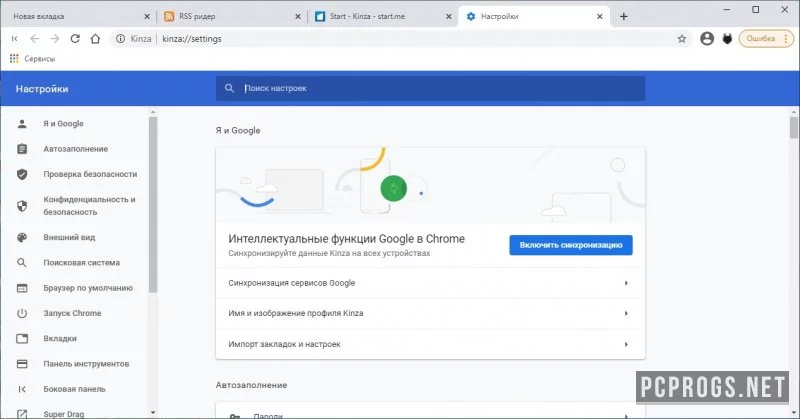Open the Ошибка menu button

coord(766,38)
